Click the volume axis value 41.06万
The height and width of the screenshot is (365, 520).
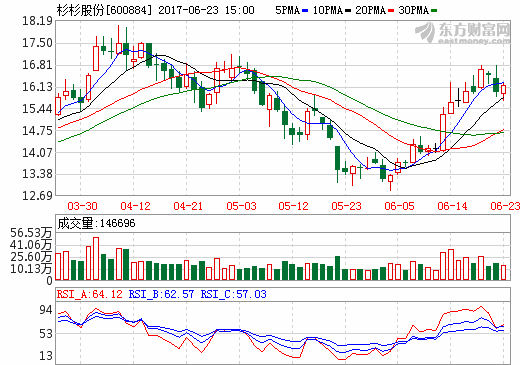31,245
